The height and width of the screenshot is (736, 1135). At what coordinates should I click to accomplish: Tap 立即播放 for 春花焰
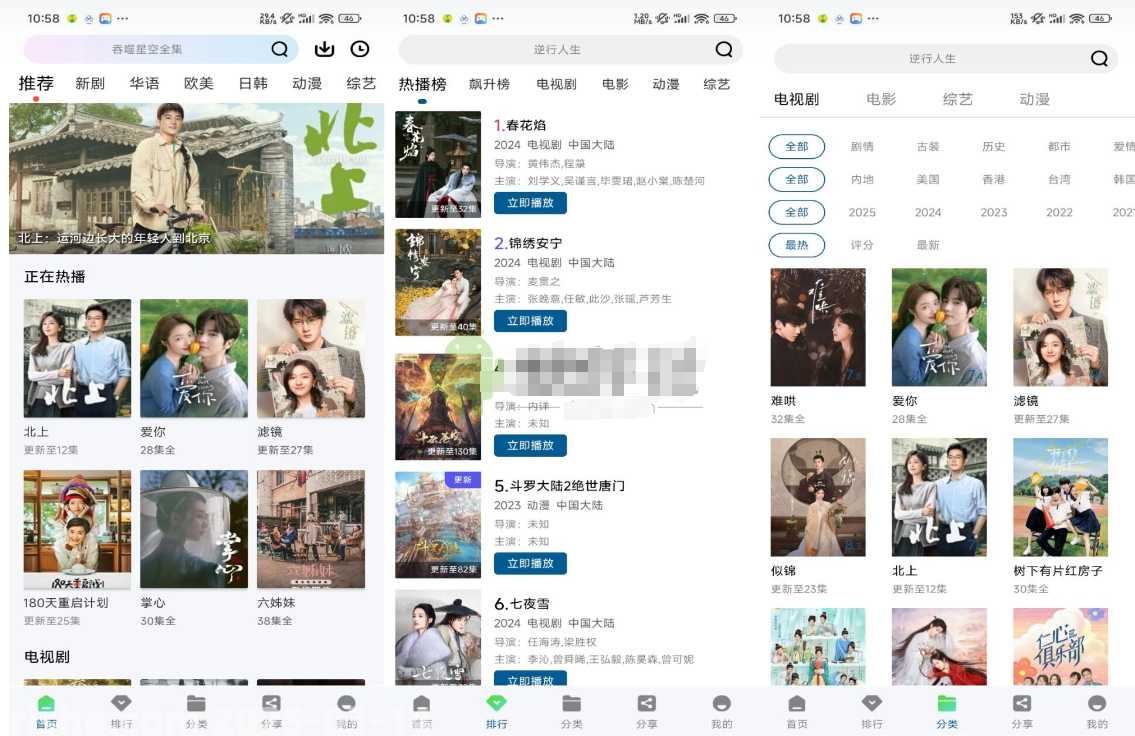pyautogui.click(x=530, y=203)
